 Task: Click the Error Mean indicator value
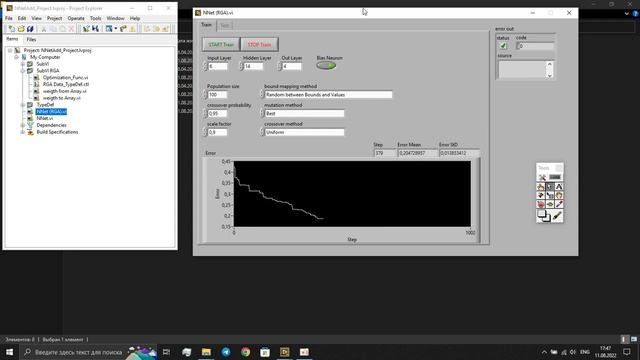[418, 153]
